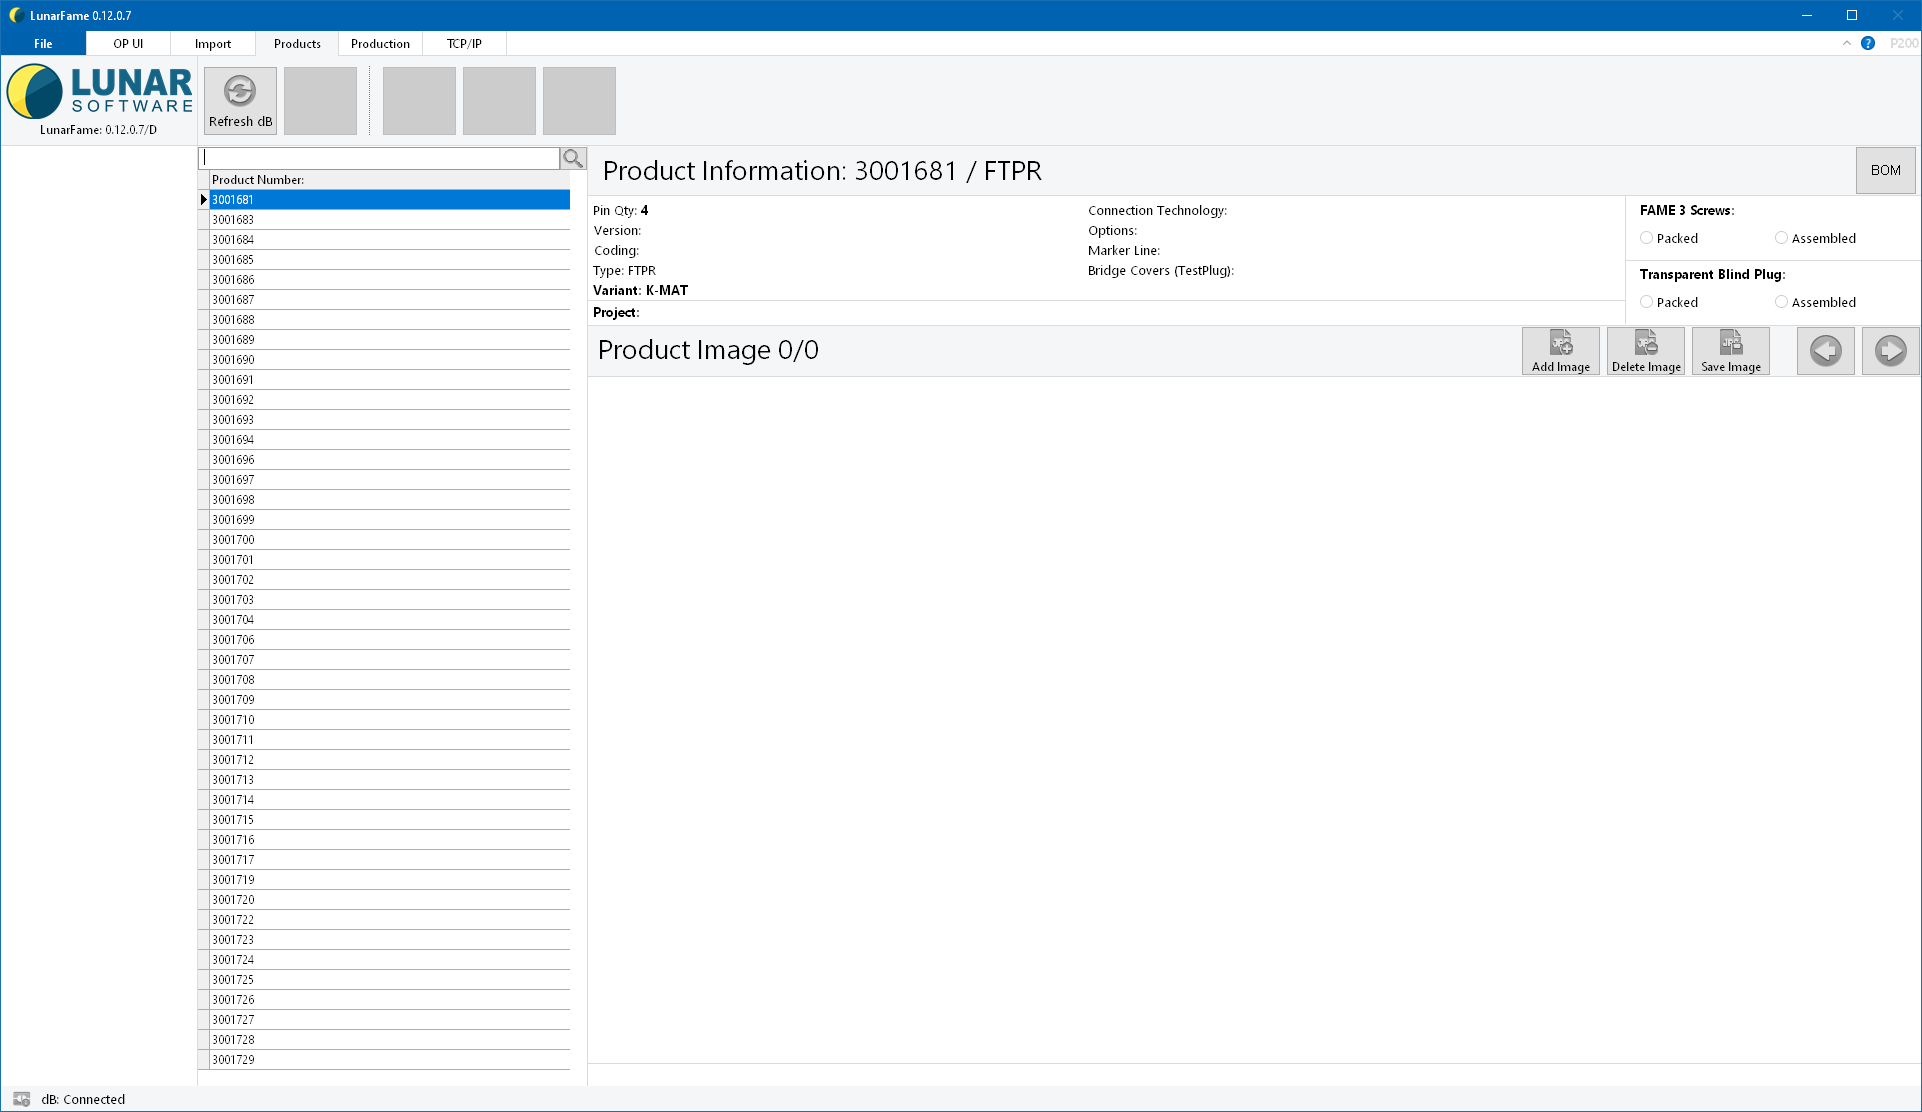Click the Import menu item

[x=210, y=44]
